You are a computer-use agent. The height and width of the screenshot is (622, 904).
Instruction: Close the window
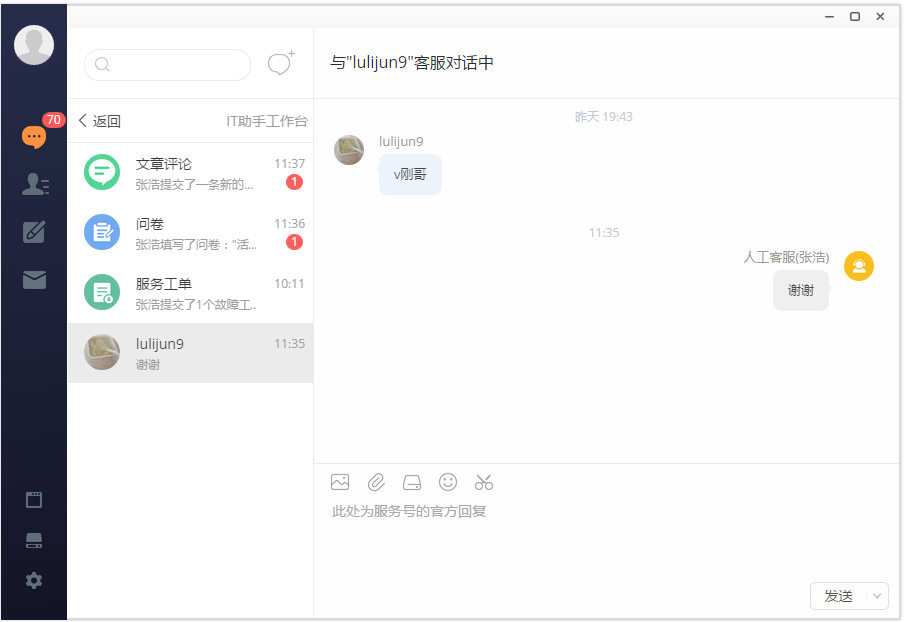click(880, 17)
